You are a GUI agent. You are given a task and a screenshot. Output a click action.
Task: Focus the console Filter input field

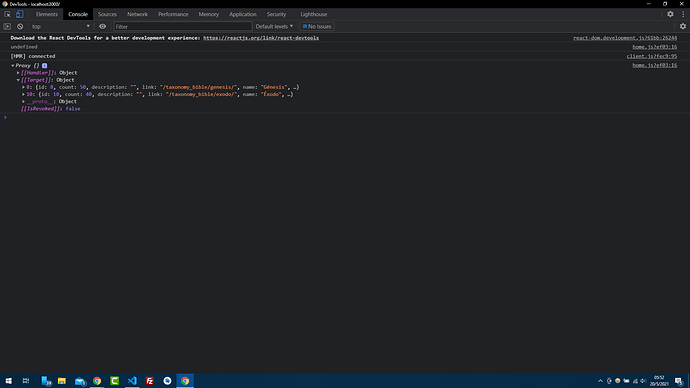pos(183,26)
